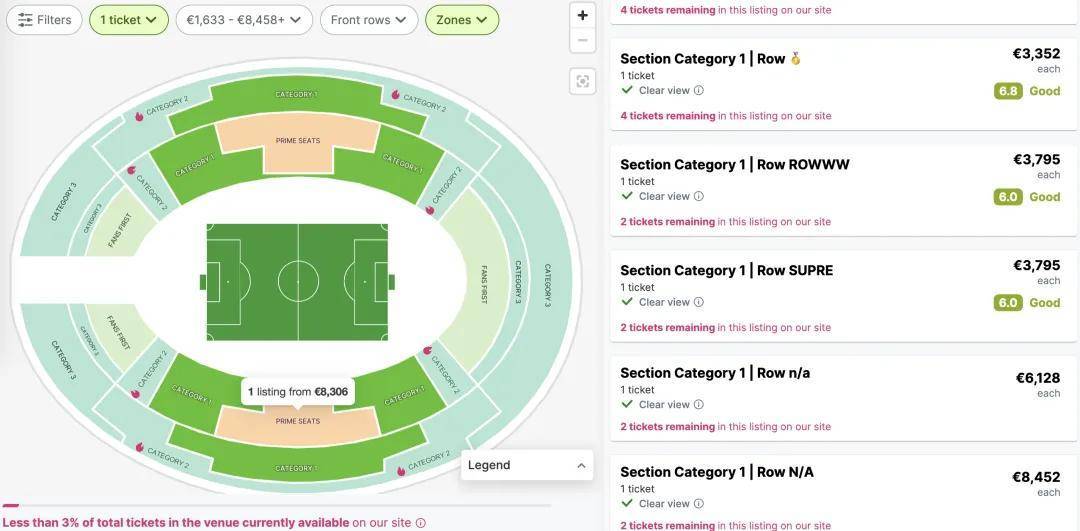Open the 1 ticket quantity dropdown
Viewport: 1080px width, 531px height.
[x=128, y=20]
